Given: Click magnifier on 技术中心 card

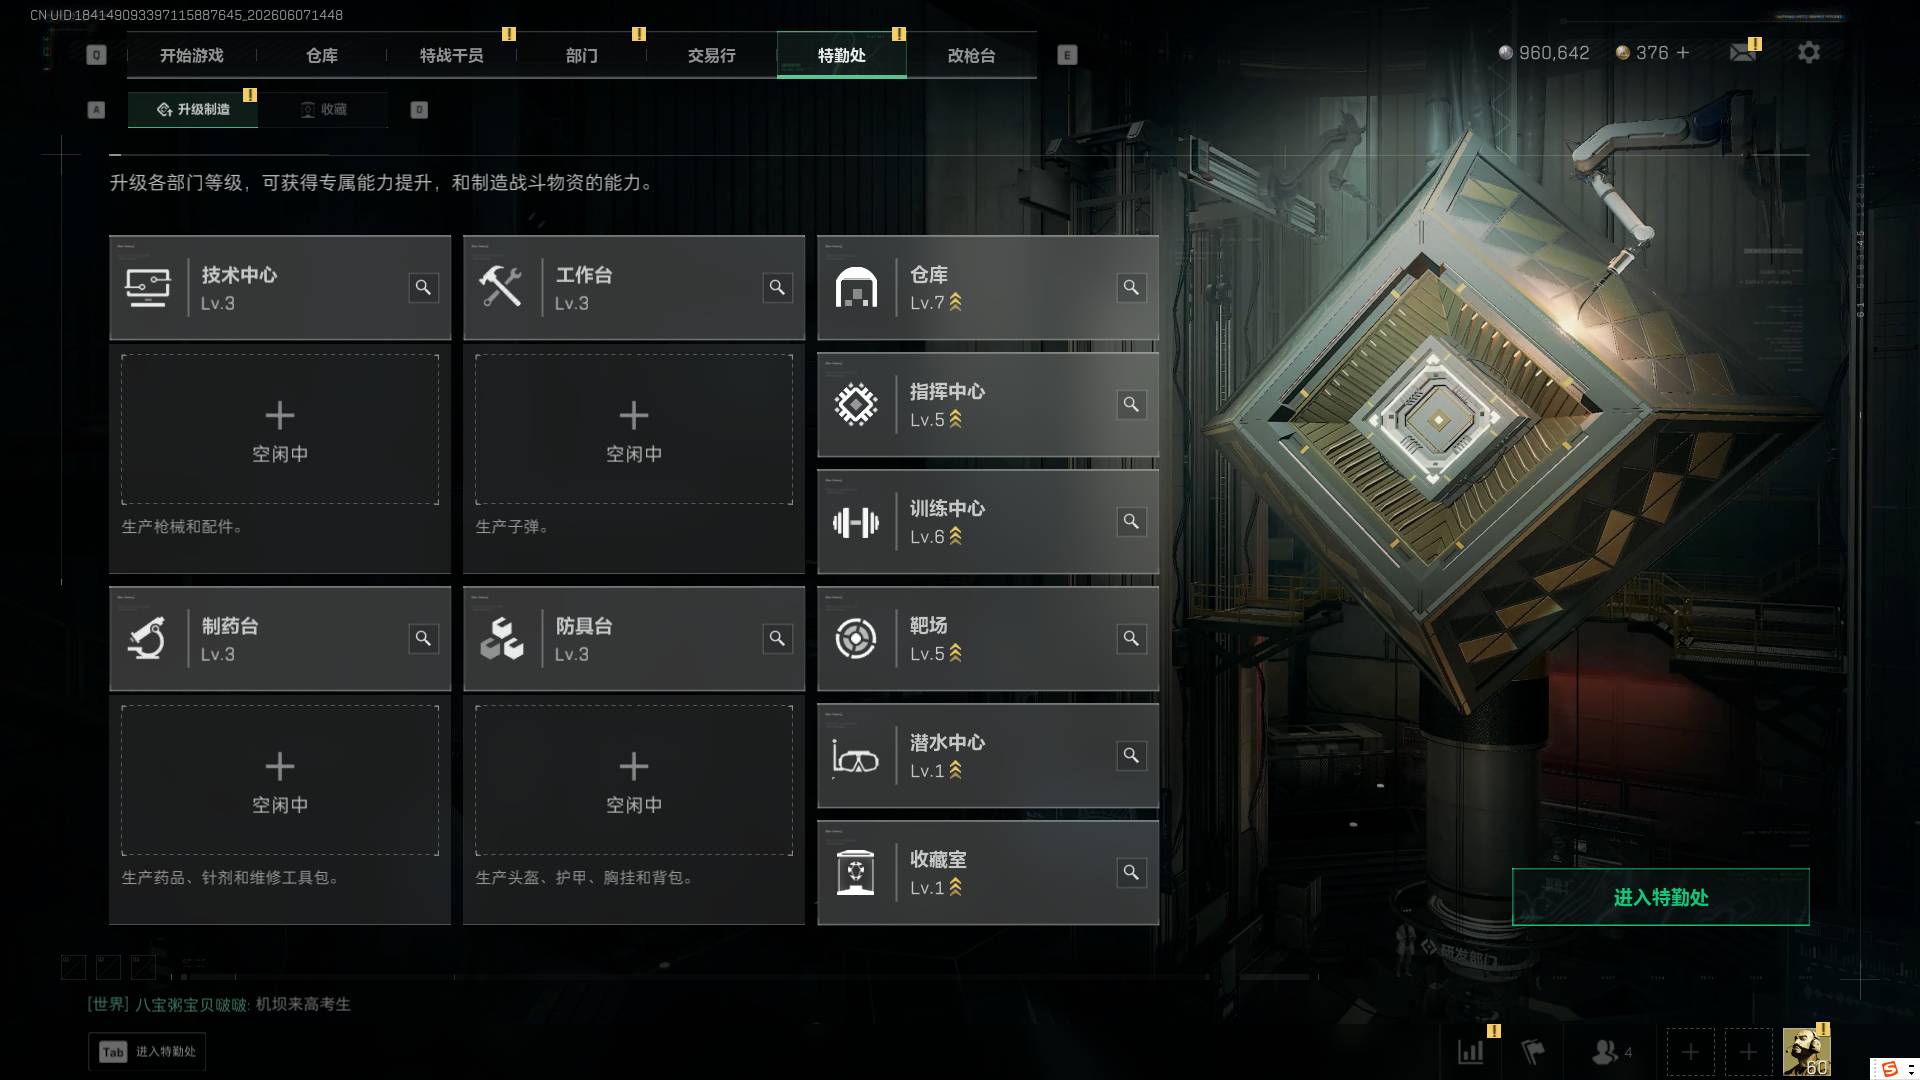Looking at the screenshot, I should tap(423, 288).
